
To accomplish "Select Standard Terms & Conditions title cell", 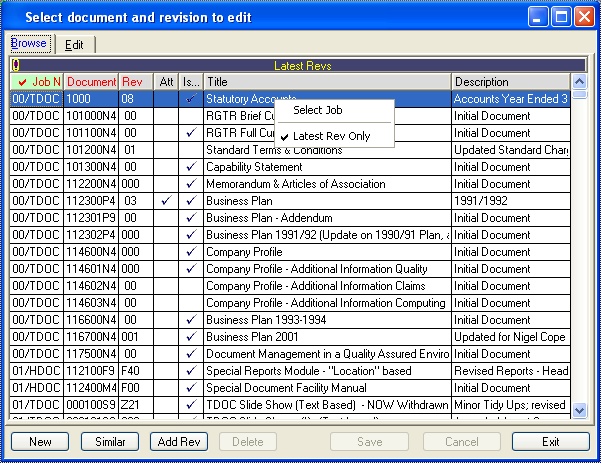I will click(327, 150).
